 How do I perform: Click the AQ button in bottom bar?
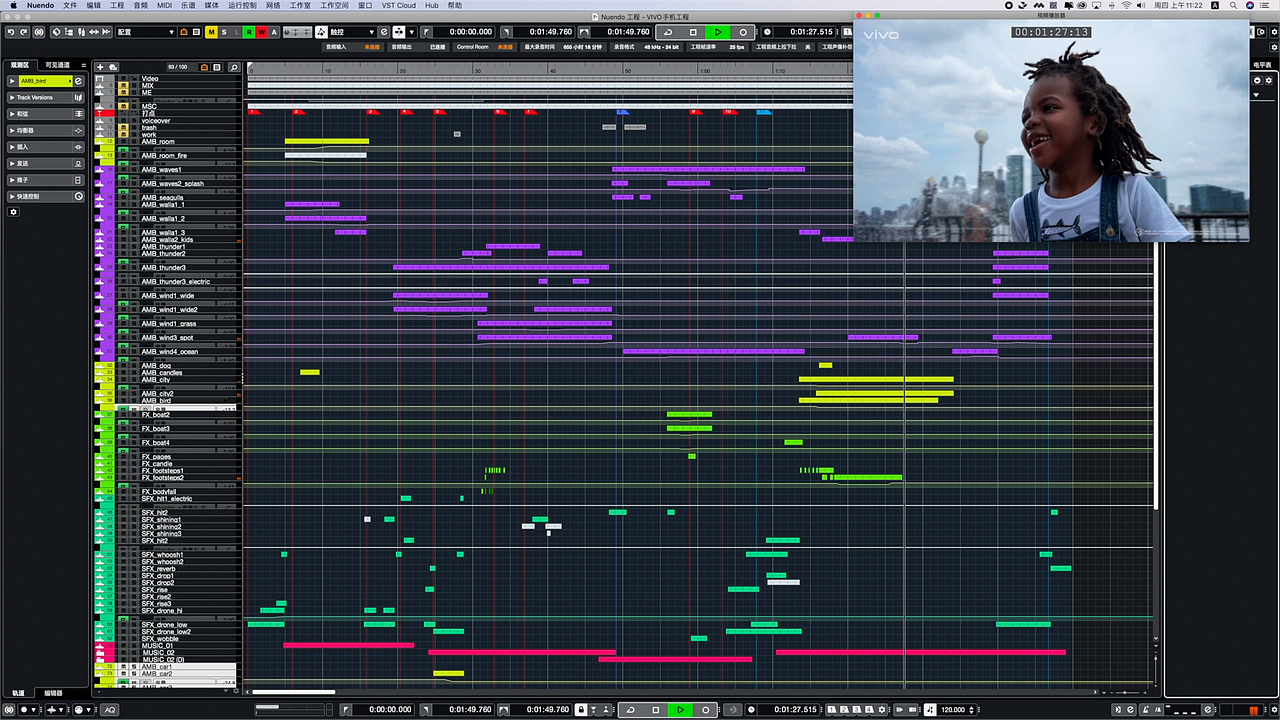pyautogui.click(x=109, y=710)
